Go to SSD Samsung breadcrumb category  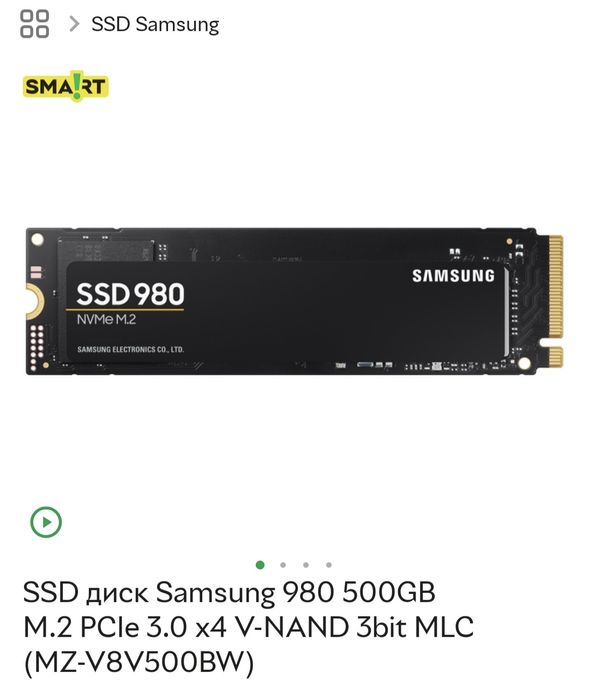pyautogui.click(x=155, y=25)
